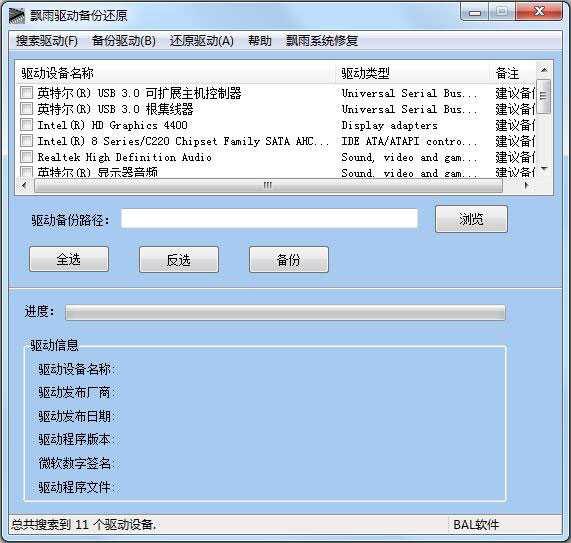Open the 搜索驱动(F) menu

[x=47, y=40]
